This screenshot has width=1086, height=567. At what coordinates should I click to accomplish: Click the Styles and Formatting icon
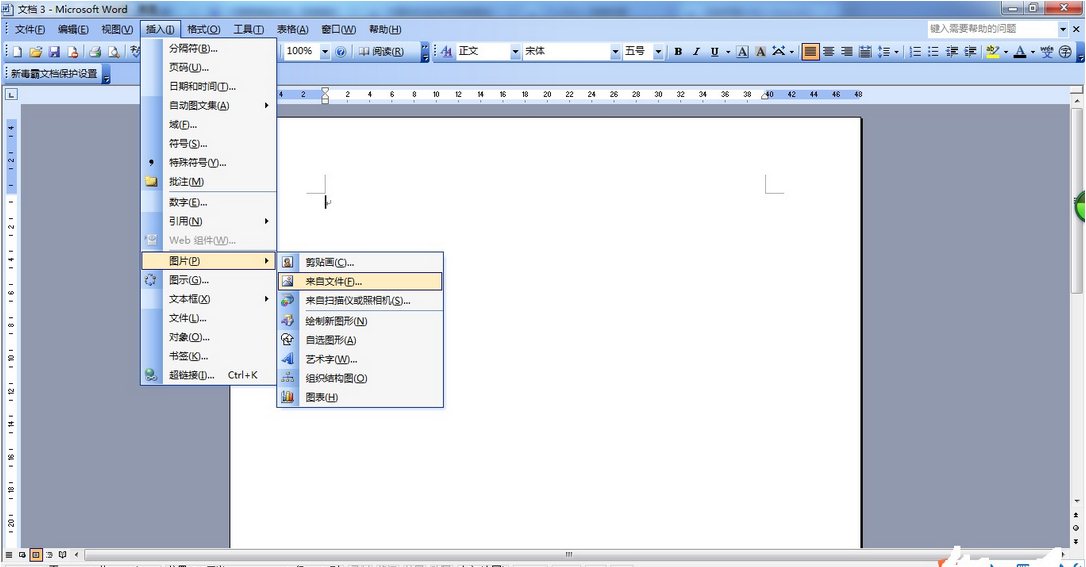pos(447,52)
